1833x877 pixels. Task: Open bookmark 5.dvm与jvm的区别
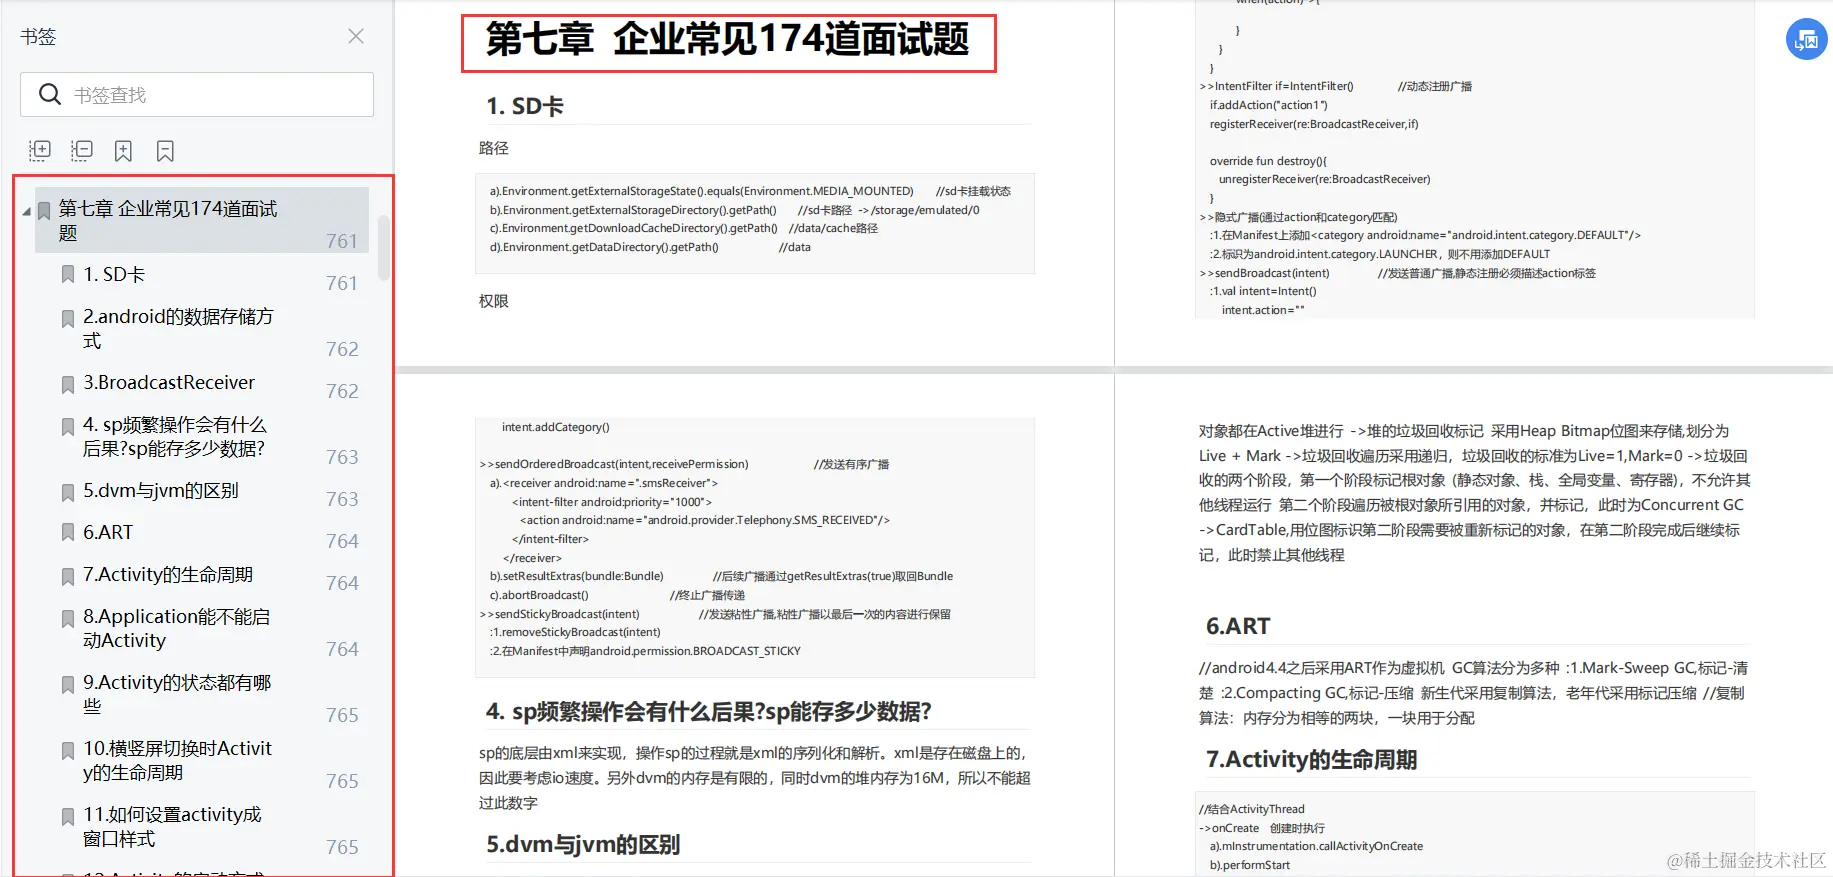(x=161, y=490)
